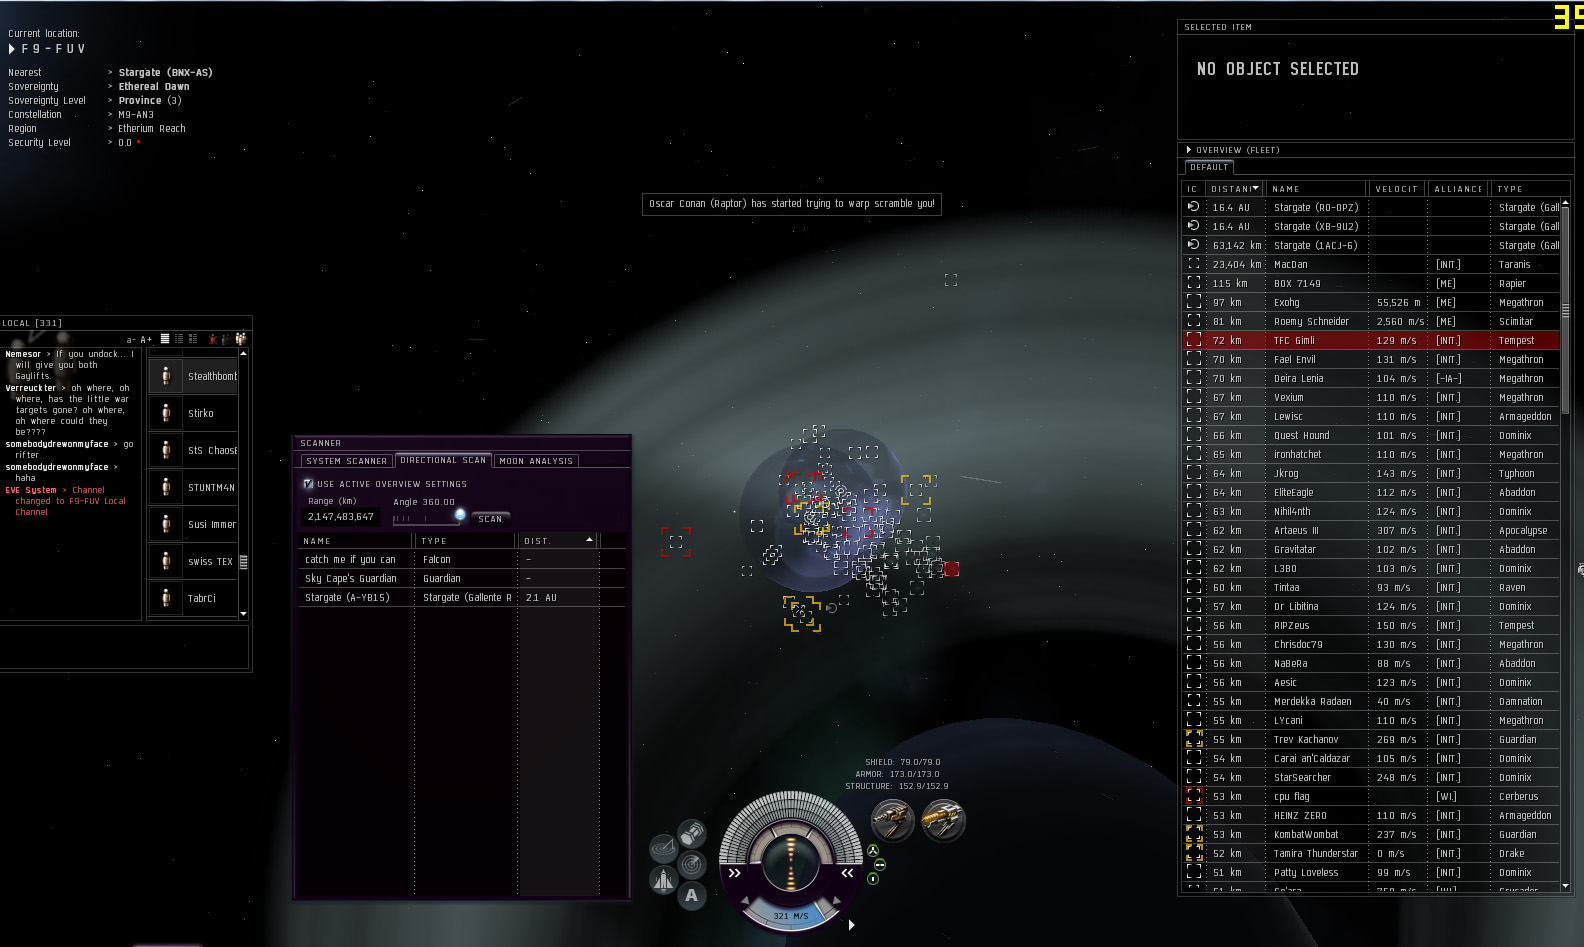Click the white arrow expander right of speed gauge
This screenshot has width=1584, height=947.
click(x=851, y=925)
